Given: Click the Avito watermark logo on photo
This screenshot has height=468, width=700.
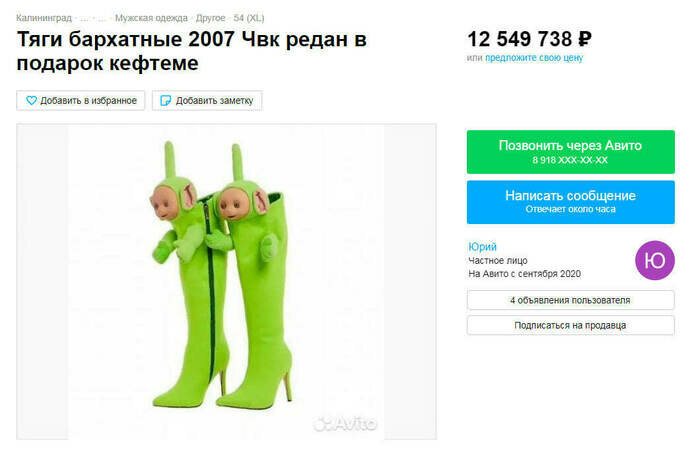Looking at the screenshot, I should click(x=345, y=423).
